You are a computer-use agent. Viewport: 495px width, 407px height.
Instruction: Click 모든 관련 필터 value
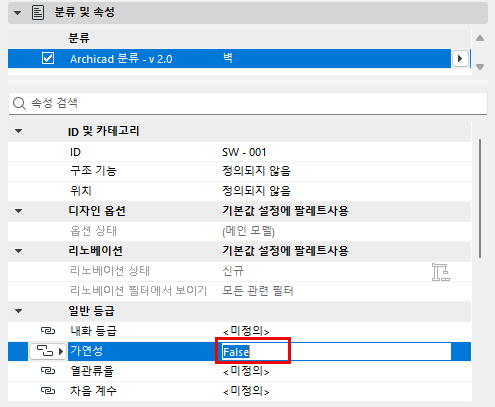pyautogui.click(x=258, y=291)
